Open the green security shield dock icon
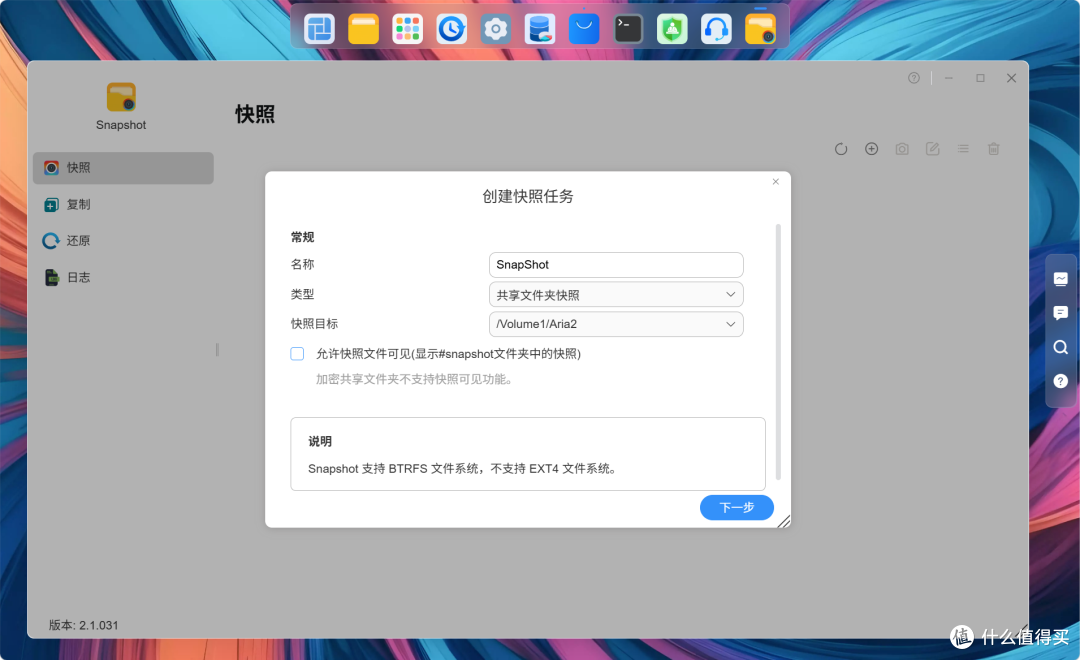 672,29
